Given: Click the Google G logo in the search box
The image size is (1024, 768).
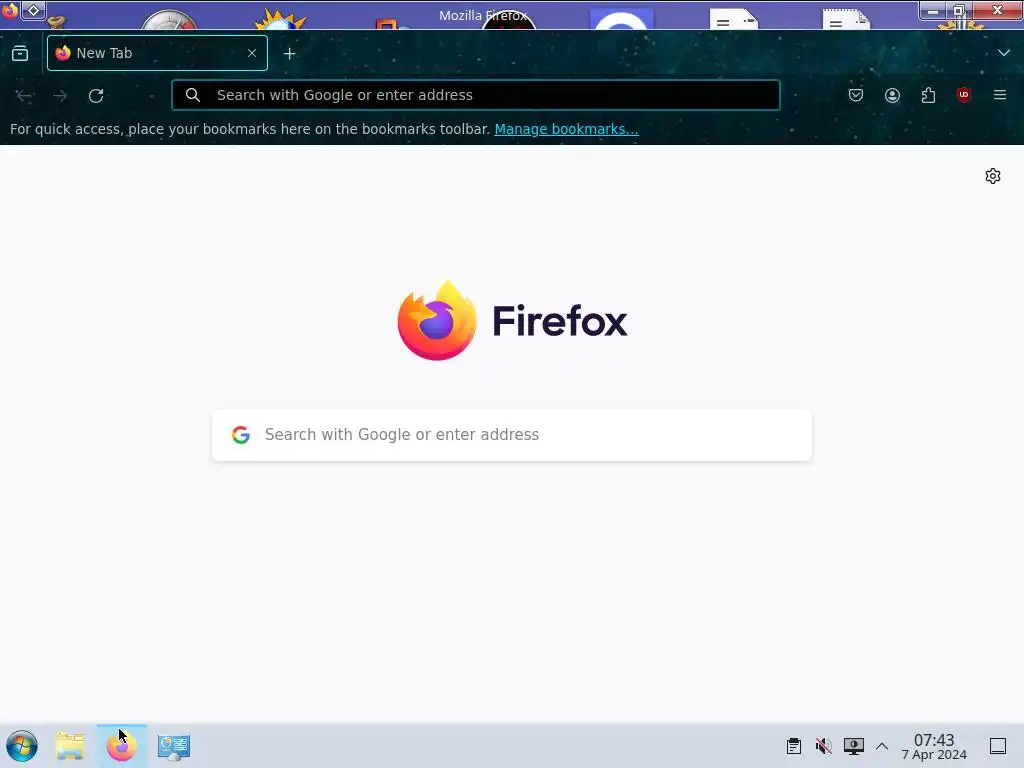Looking at the screenshot, I should [x=241, y=435].
